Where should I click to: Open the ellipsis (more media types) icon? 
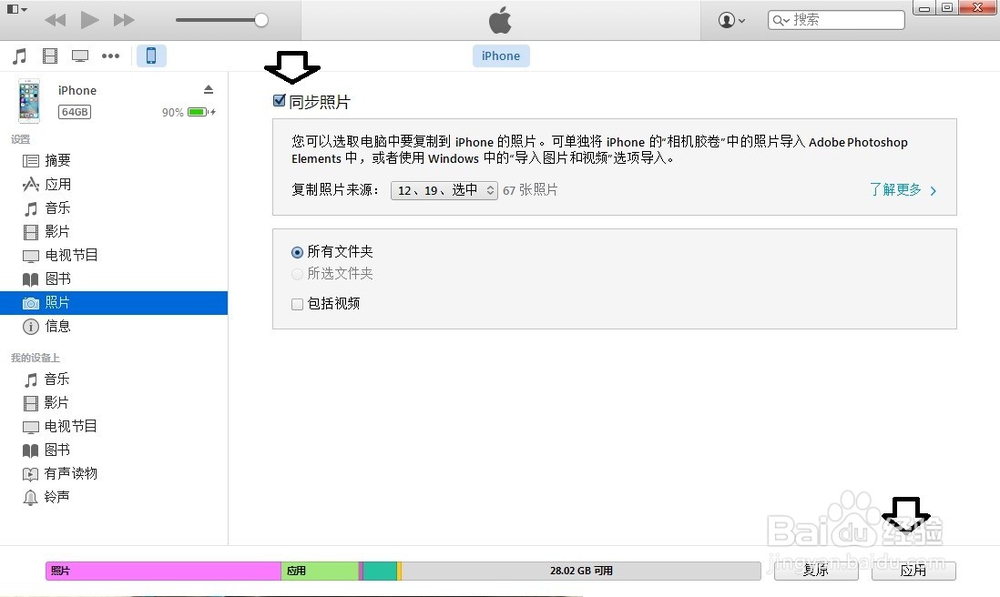tap(110, 55)
